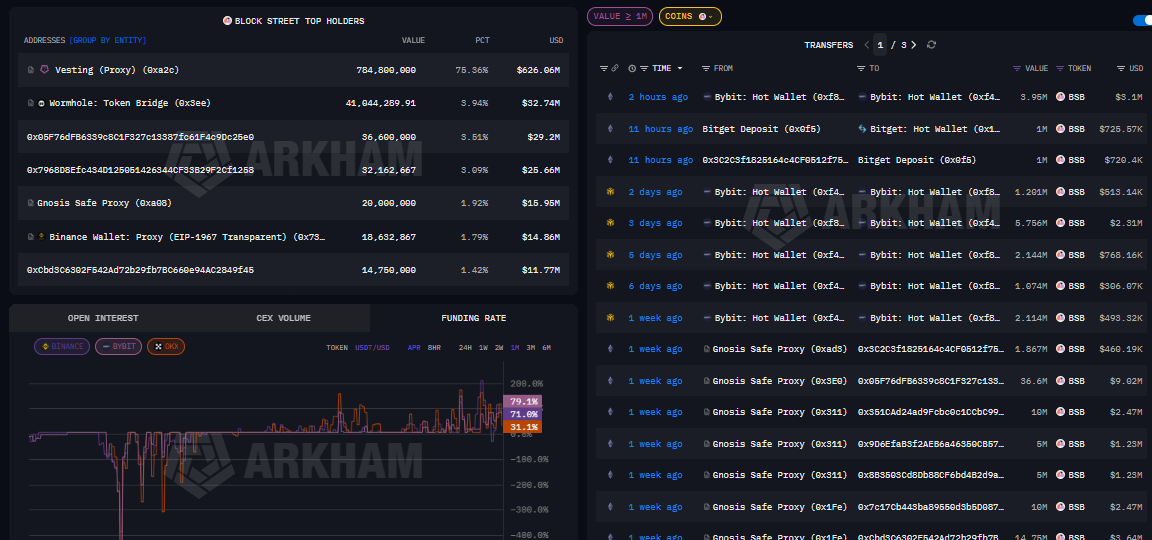Viewport: 1152px width, 540px height.
Task: Click the Ethereum icon on the 2 hours ago transfer
Action: [x=609, y=97]
